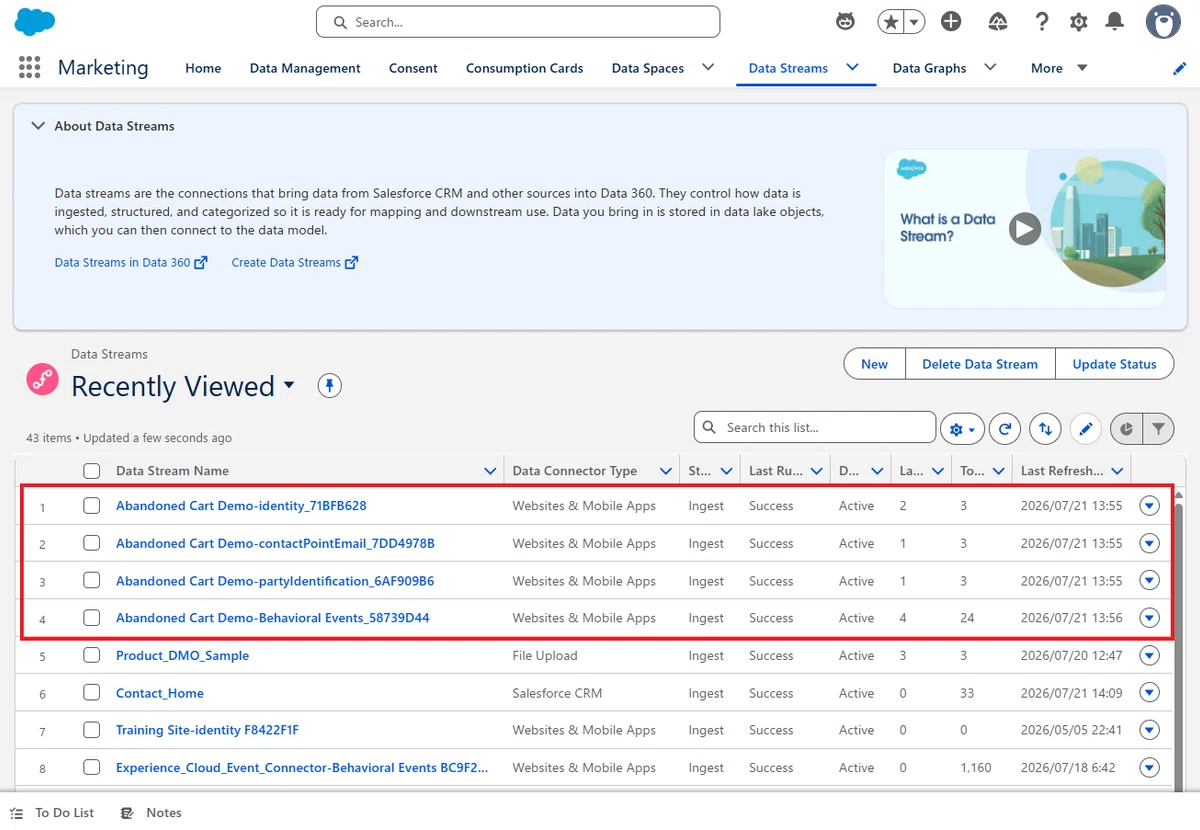Open the Create Data Streams link
Viewport: 1200px width, 830px height.
pos(295,262)
